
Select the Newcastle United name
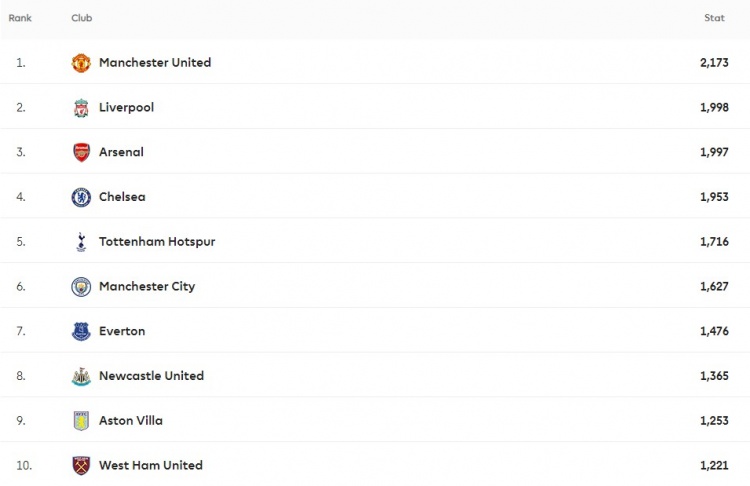[151, 376]
